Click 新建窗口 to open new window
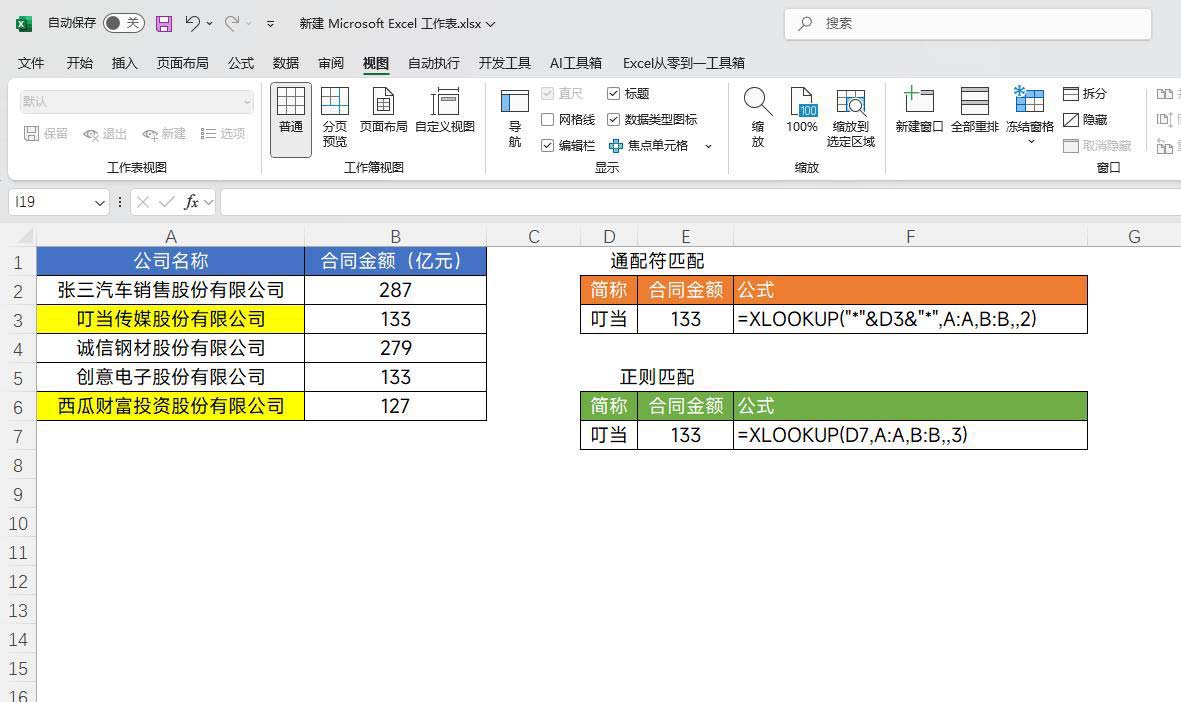Image resolution: width=1181 pixels, height=702 pixels. click(918, 112)
